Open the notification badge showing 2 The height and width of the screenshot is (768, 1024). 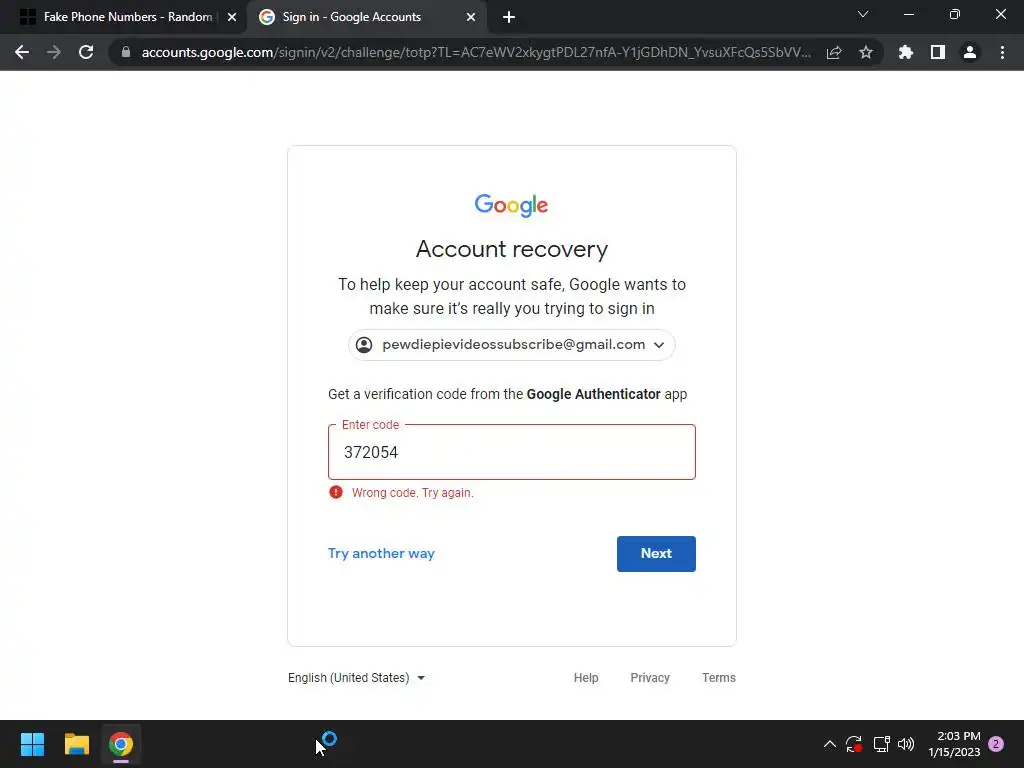click(996, 744)
